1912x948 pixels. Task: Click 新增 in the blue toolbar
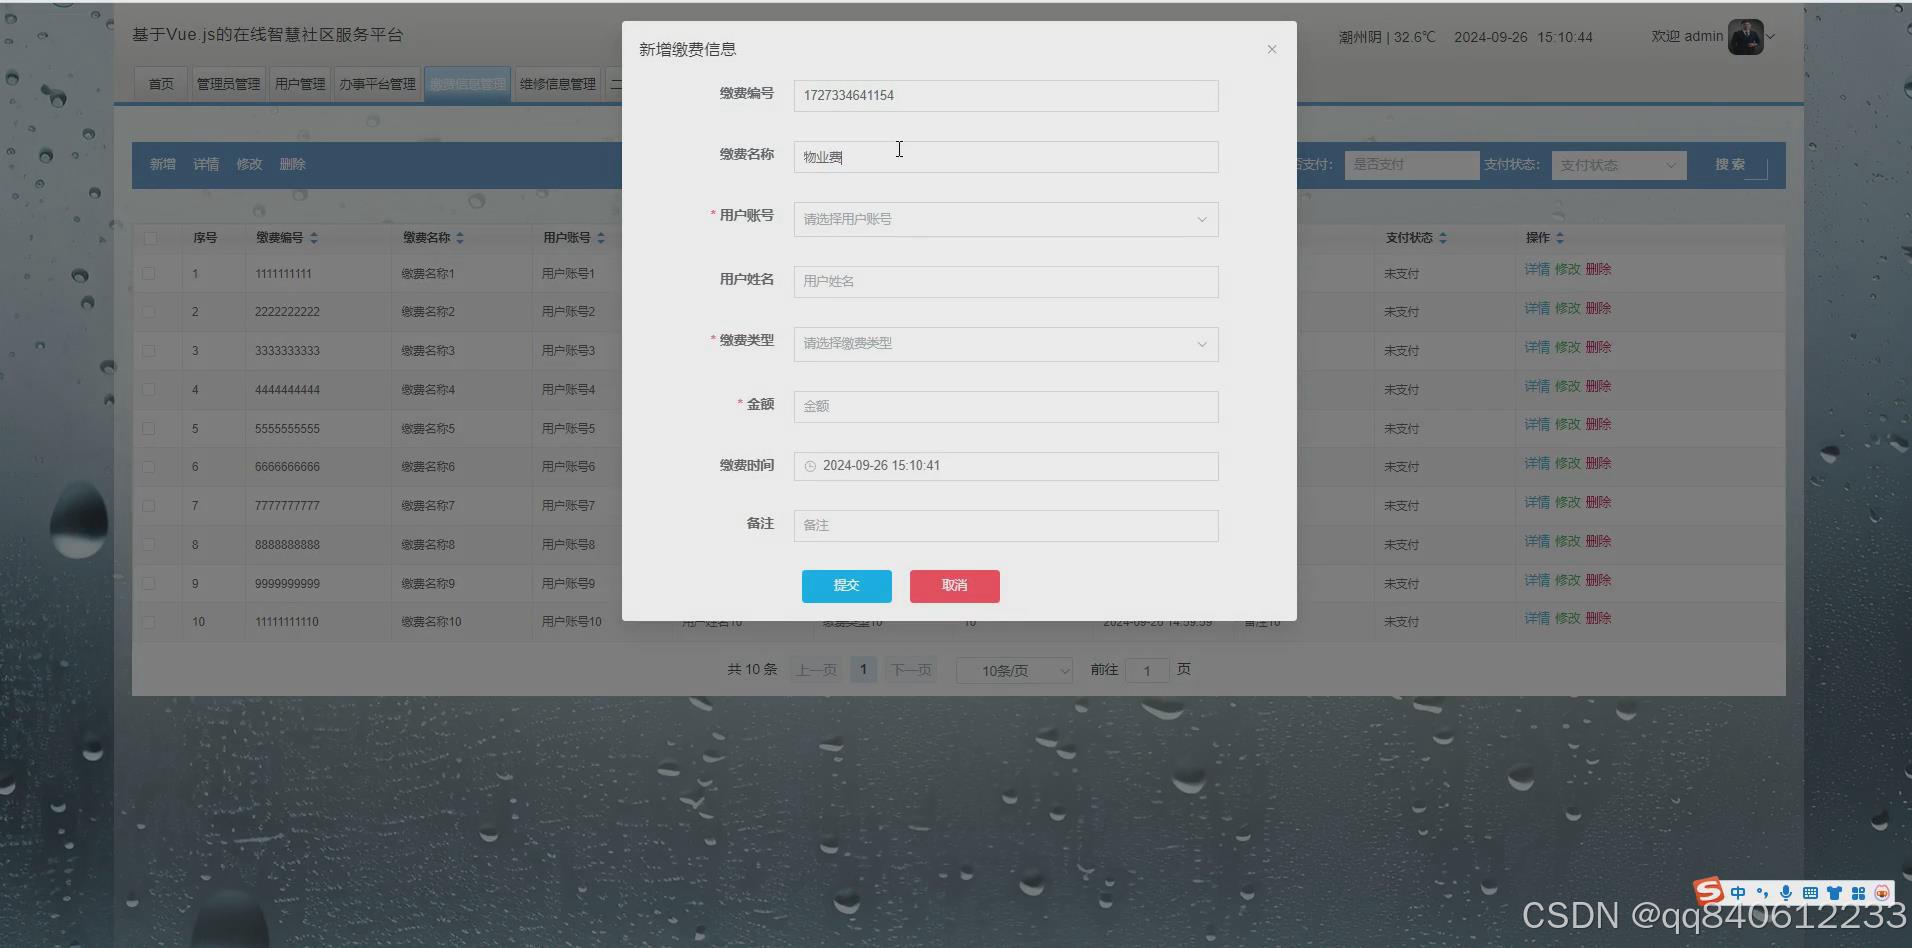coord(163,165)
